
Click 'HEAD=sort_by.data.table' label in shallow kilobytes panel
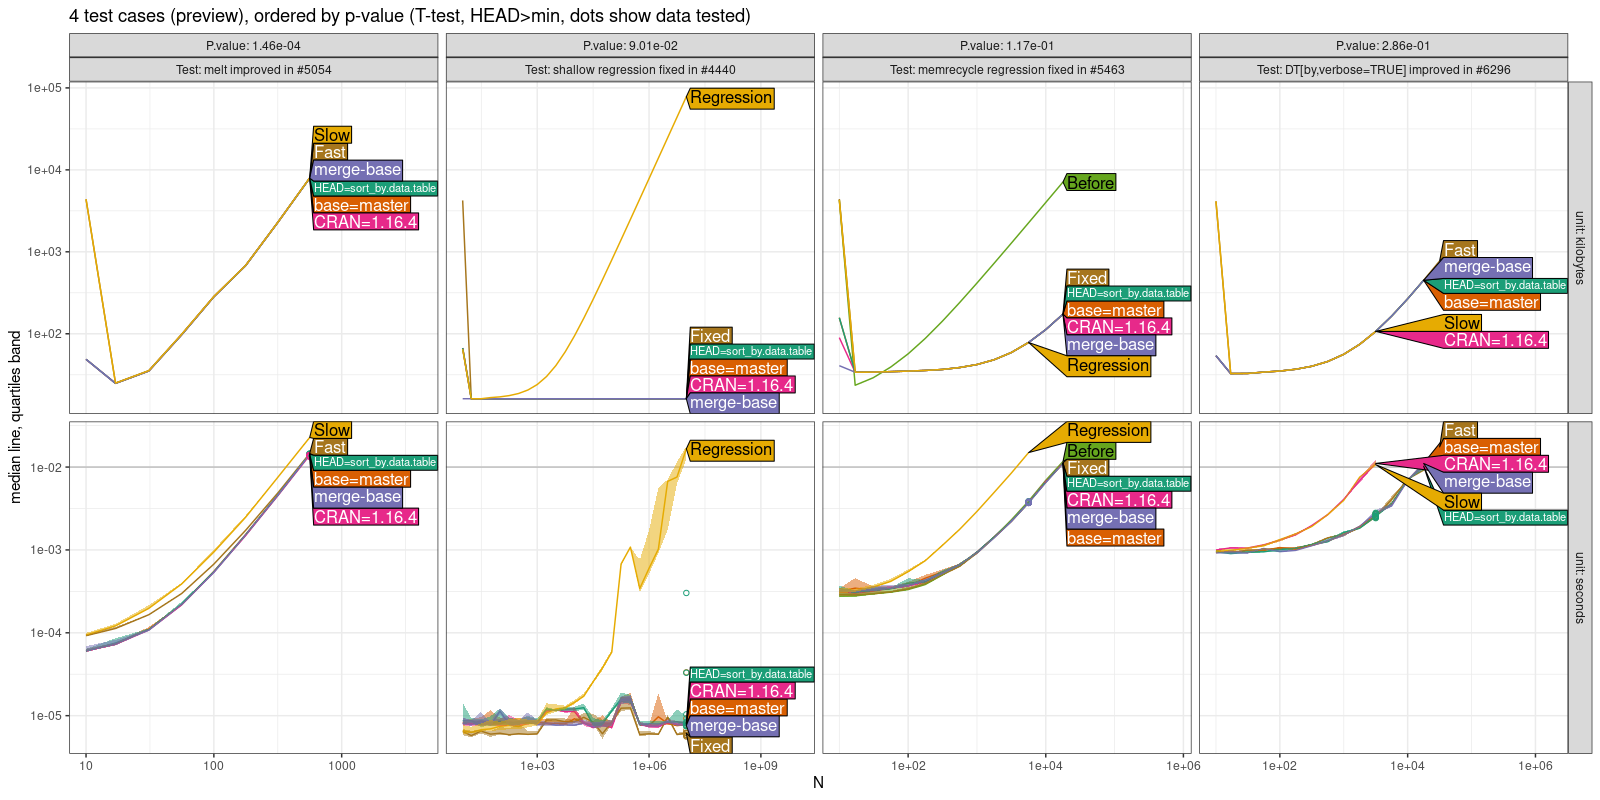point(751,352)
